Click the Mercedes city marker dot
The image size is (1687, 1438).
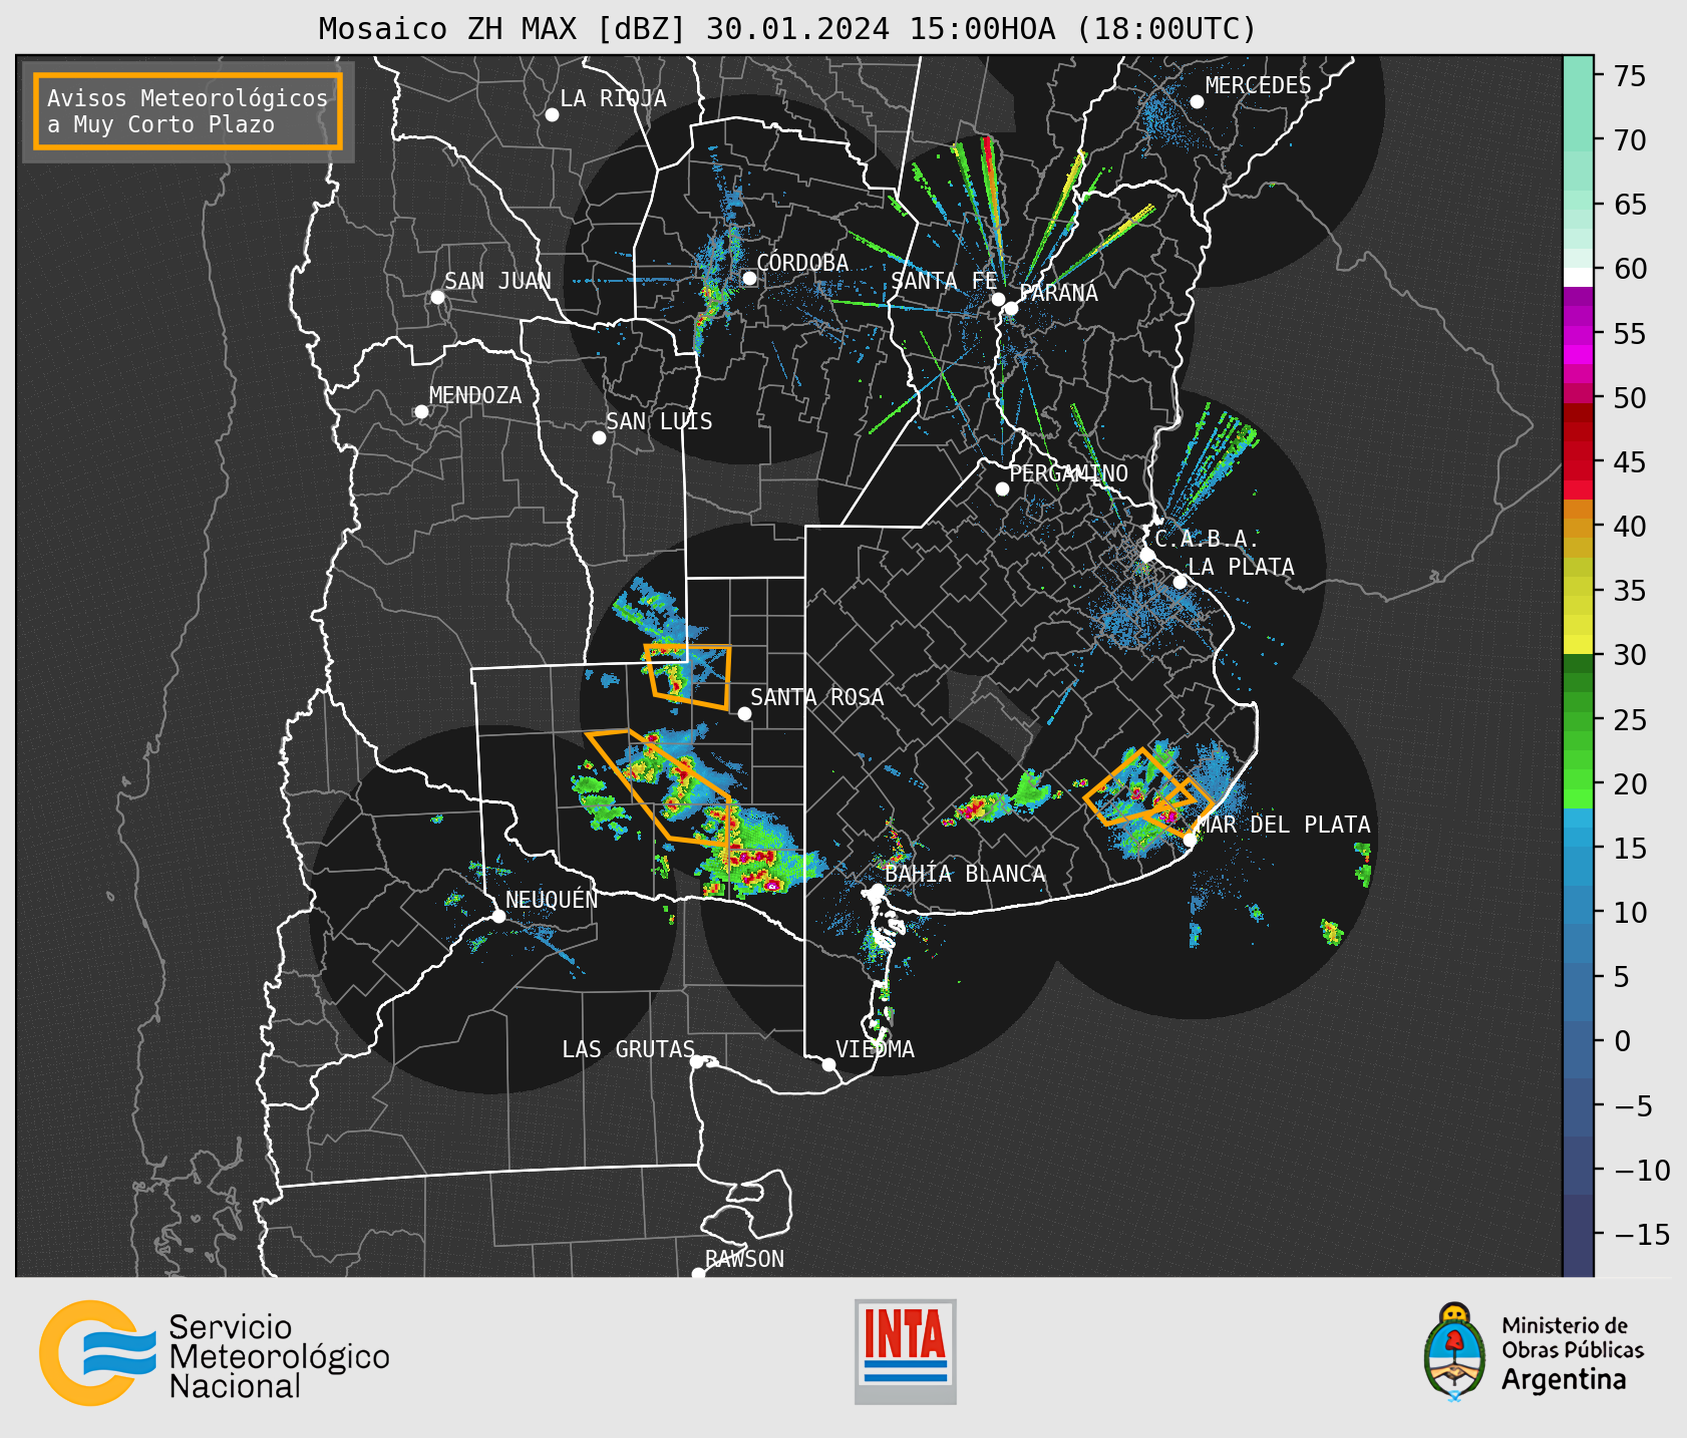(1197, 102)
